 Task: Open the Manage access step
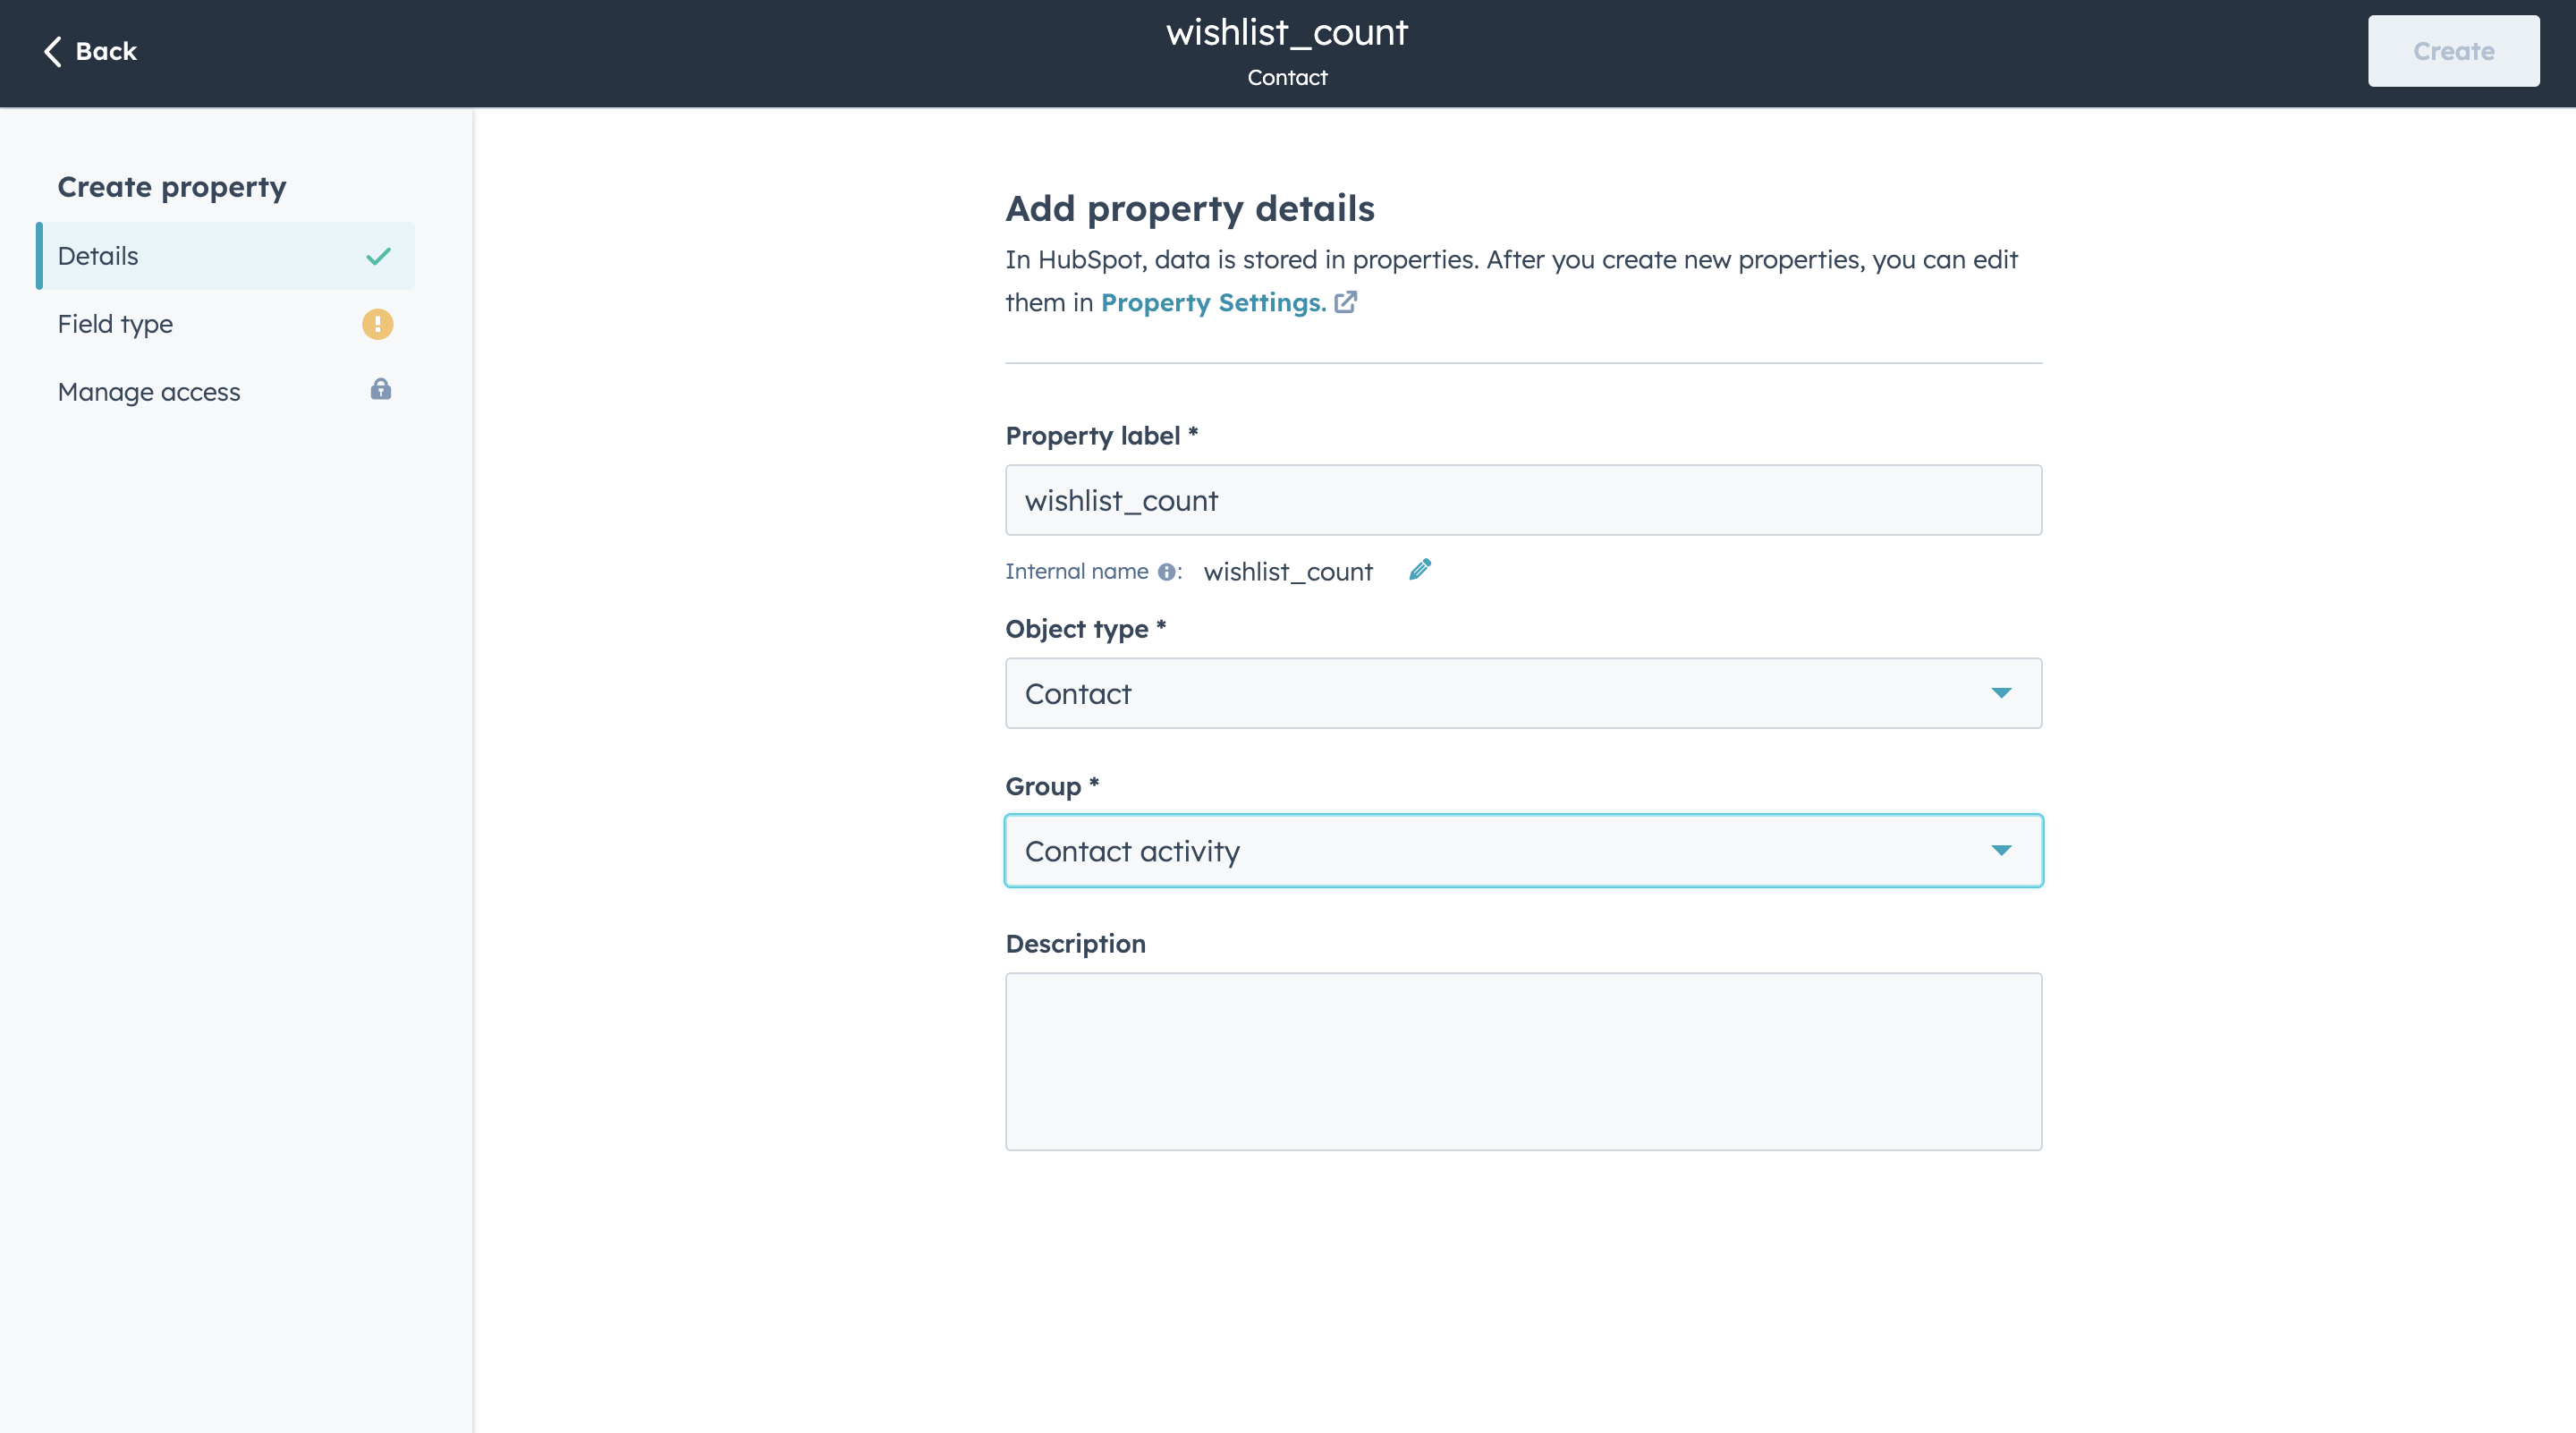[x=149, y=392]
